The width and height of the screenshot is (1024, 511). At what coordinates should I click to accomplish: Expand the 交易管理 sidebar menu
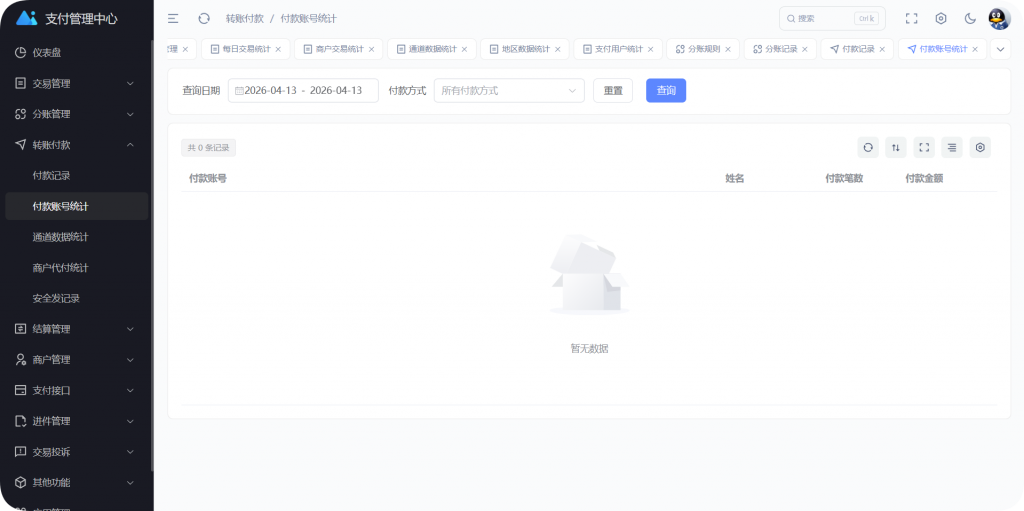coord(76,84)
